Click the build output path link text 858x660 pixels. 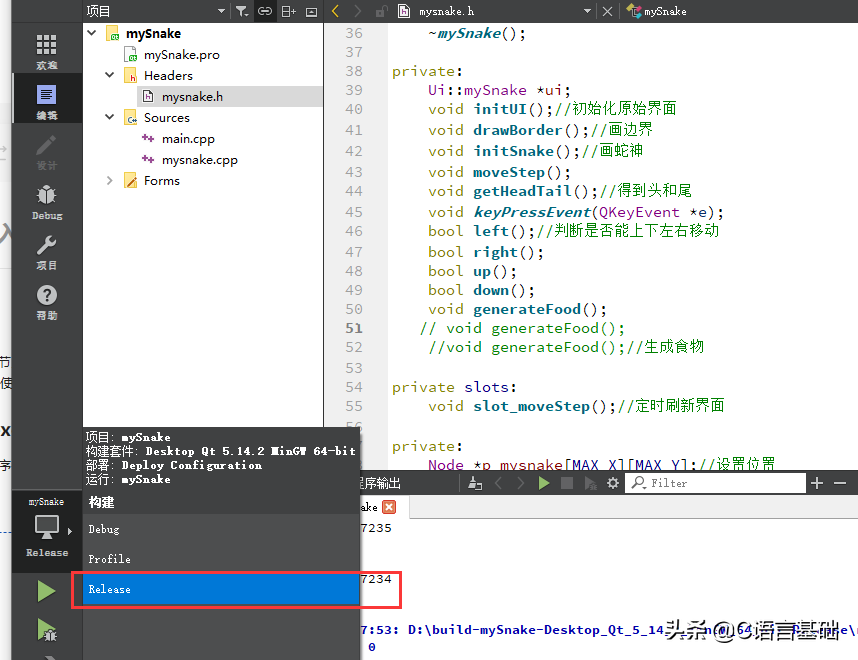click(x=633, y=630)
